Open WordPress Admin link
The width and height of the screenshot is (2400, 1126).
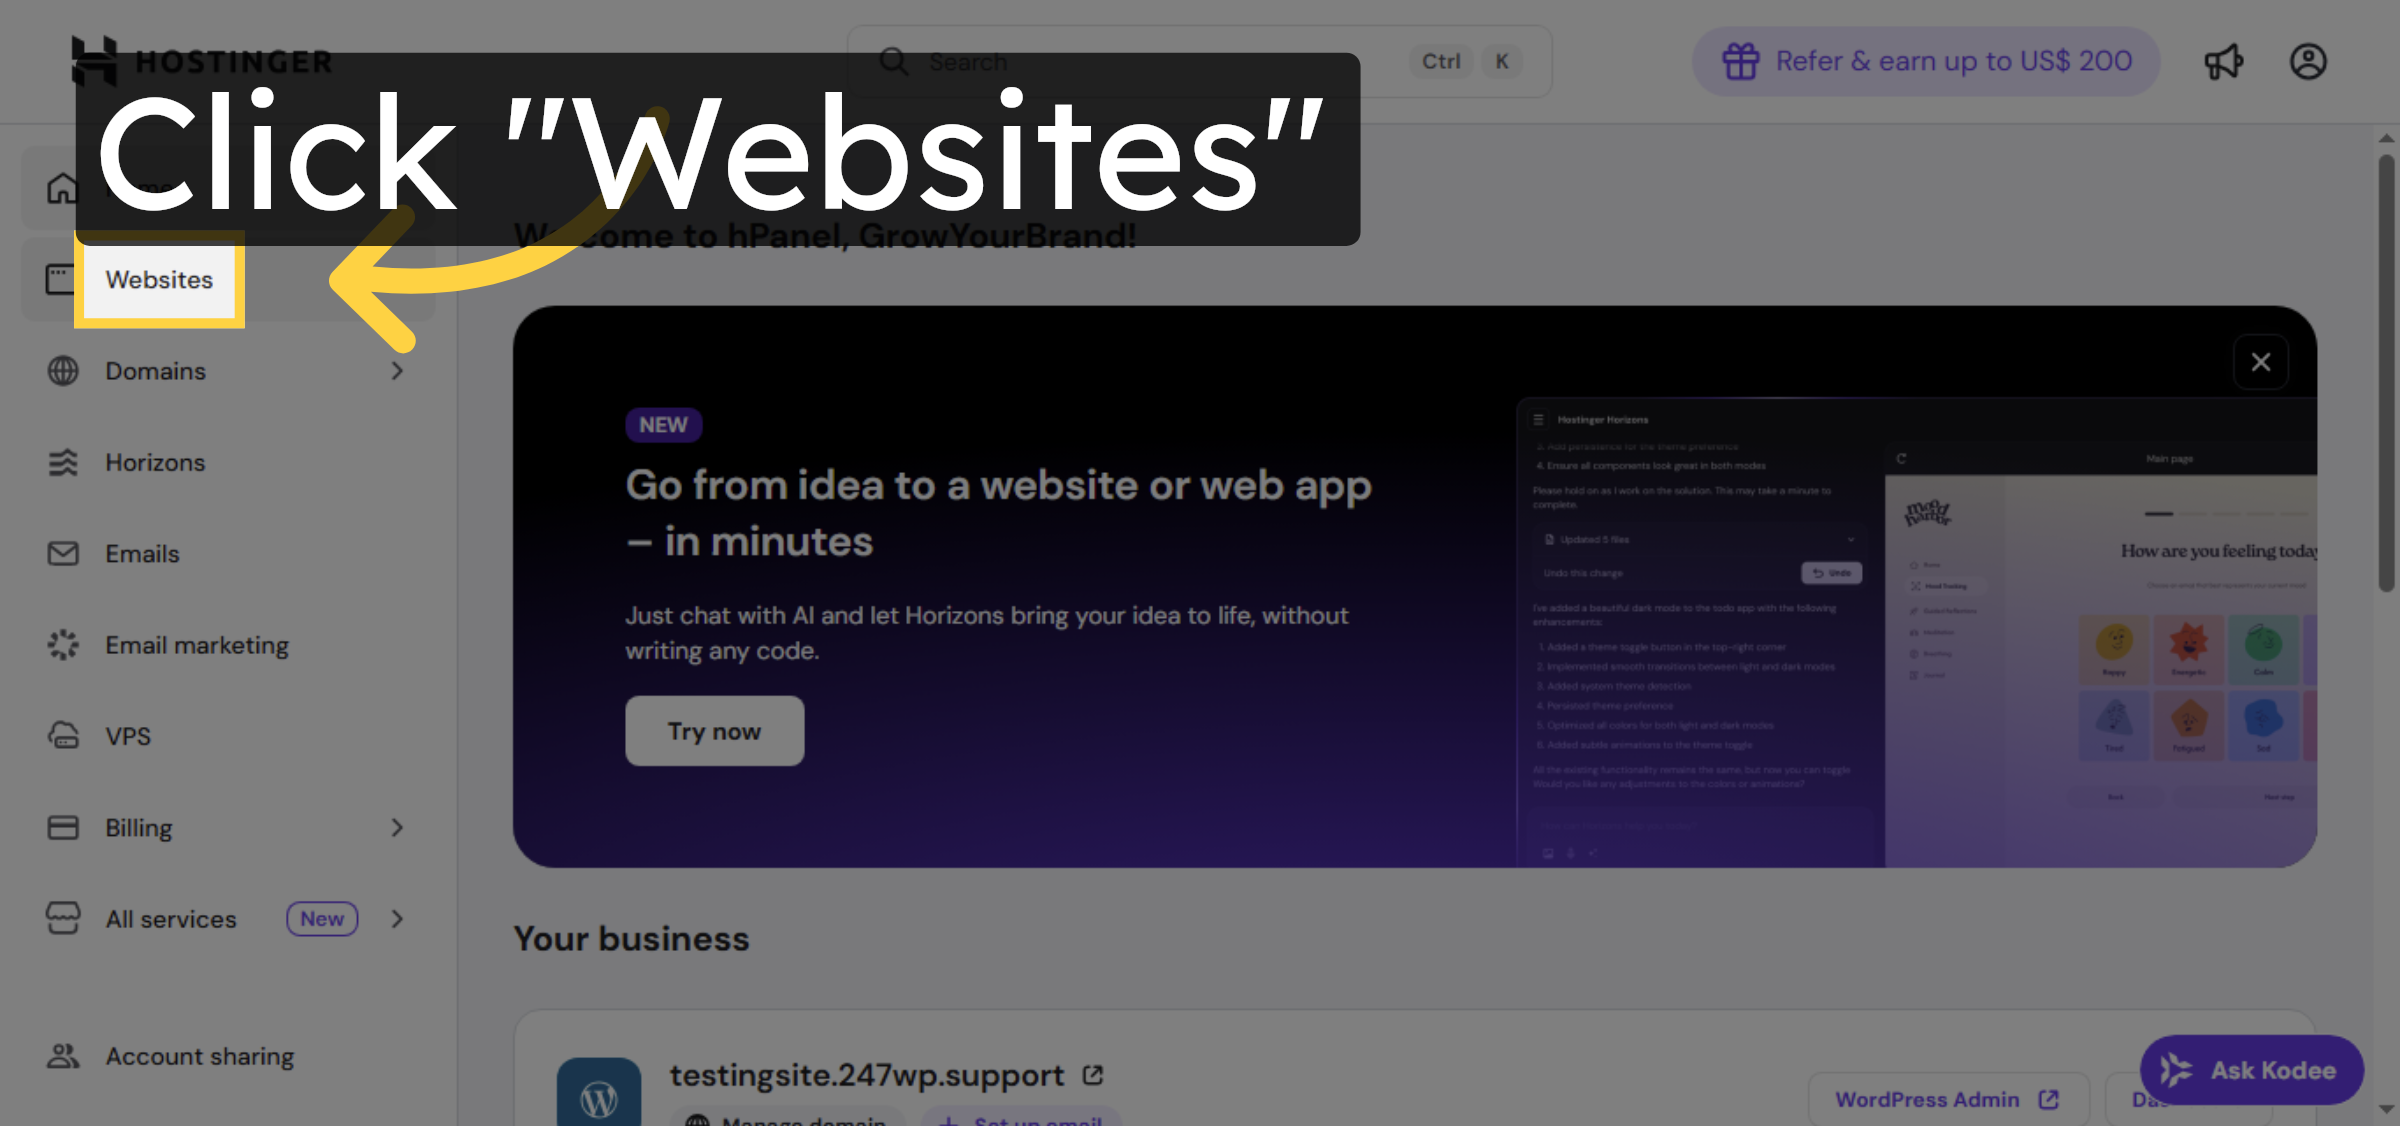pos(1945,1098)
